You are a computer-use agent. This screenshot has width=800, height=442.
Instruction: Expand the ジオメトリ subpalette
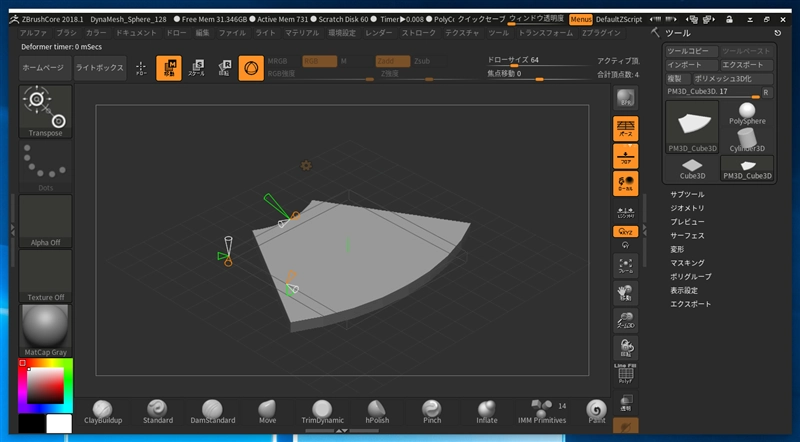(687, 208)
